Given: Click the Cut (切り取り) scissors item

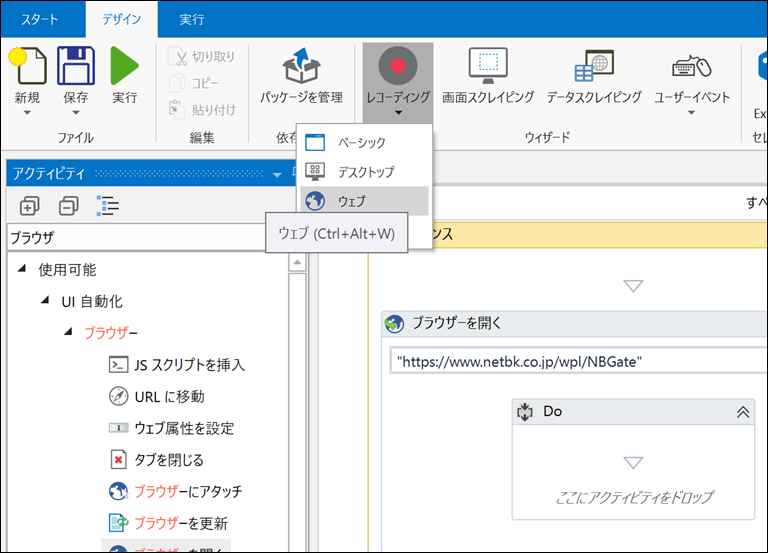Looking at the screenshot, I should 202,57.
